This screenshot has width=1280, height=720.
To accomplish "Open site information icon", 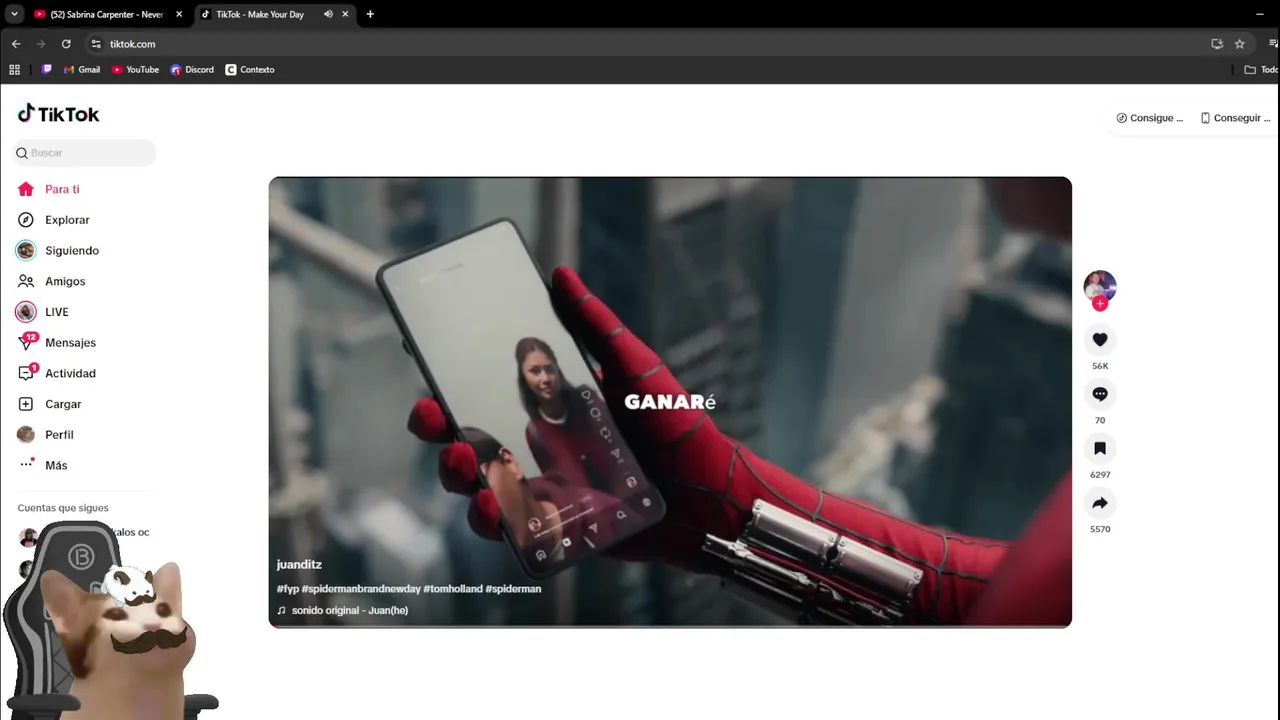I will click(x=96, y=44).
